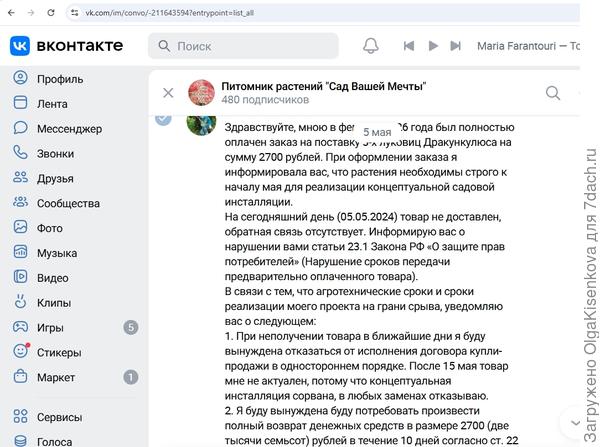Search within conversation magnifier icon
This screenshot has height=447, width=600.
[x=553, y=93]
